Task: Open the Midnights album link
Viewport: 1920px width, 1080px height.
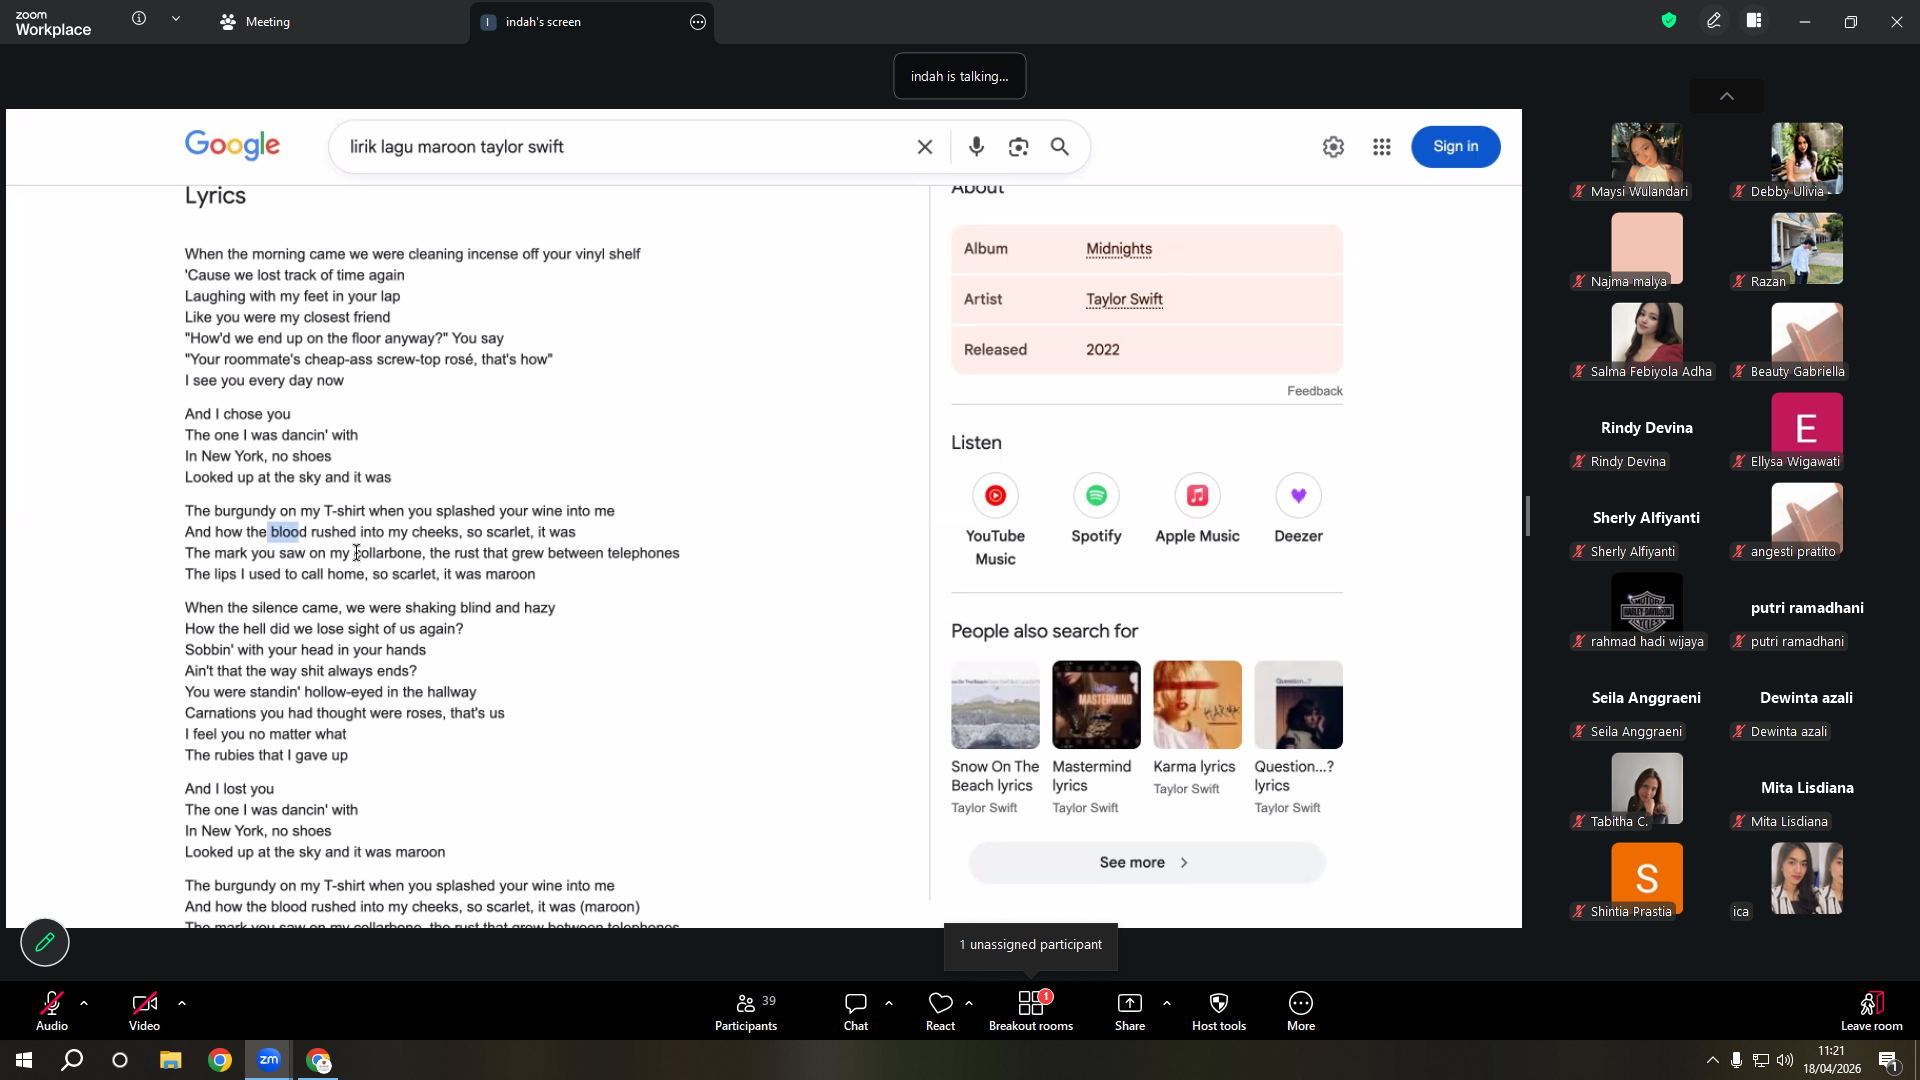Action: pyautogui.click(x=1119, y=249)
